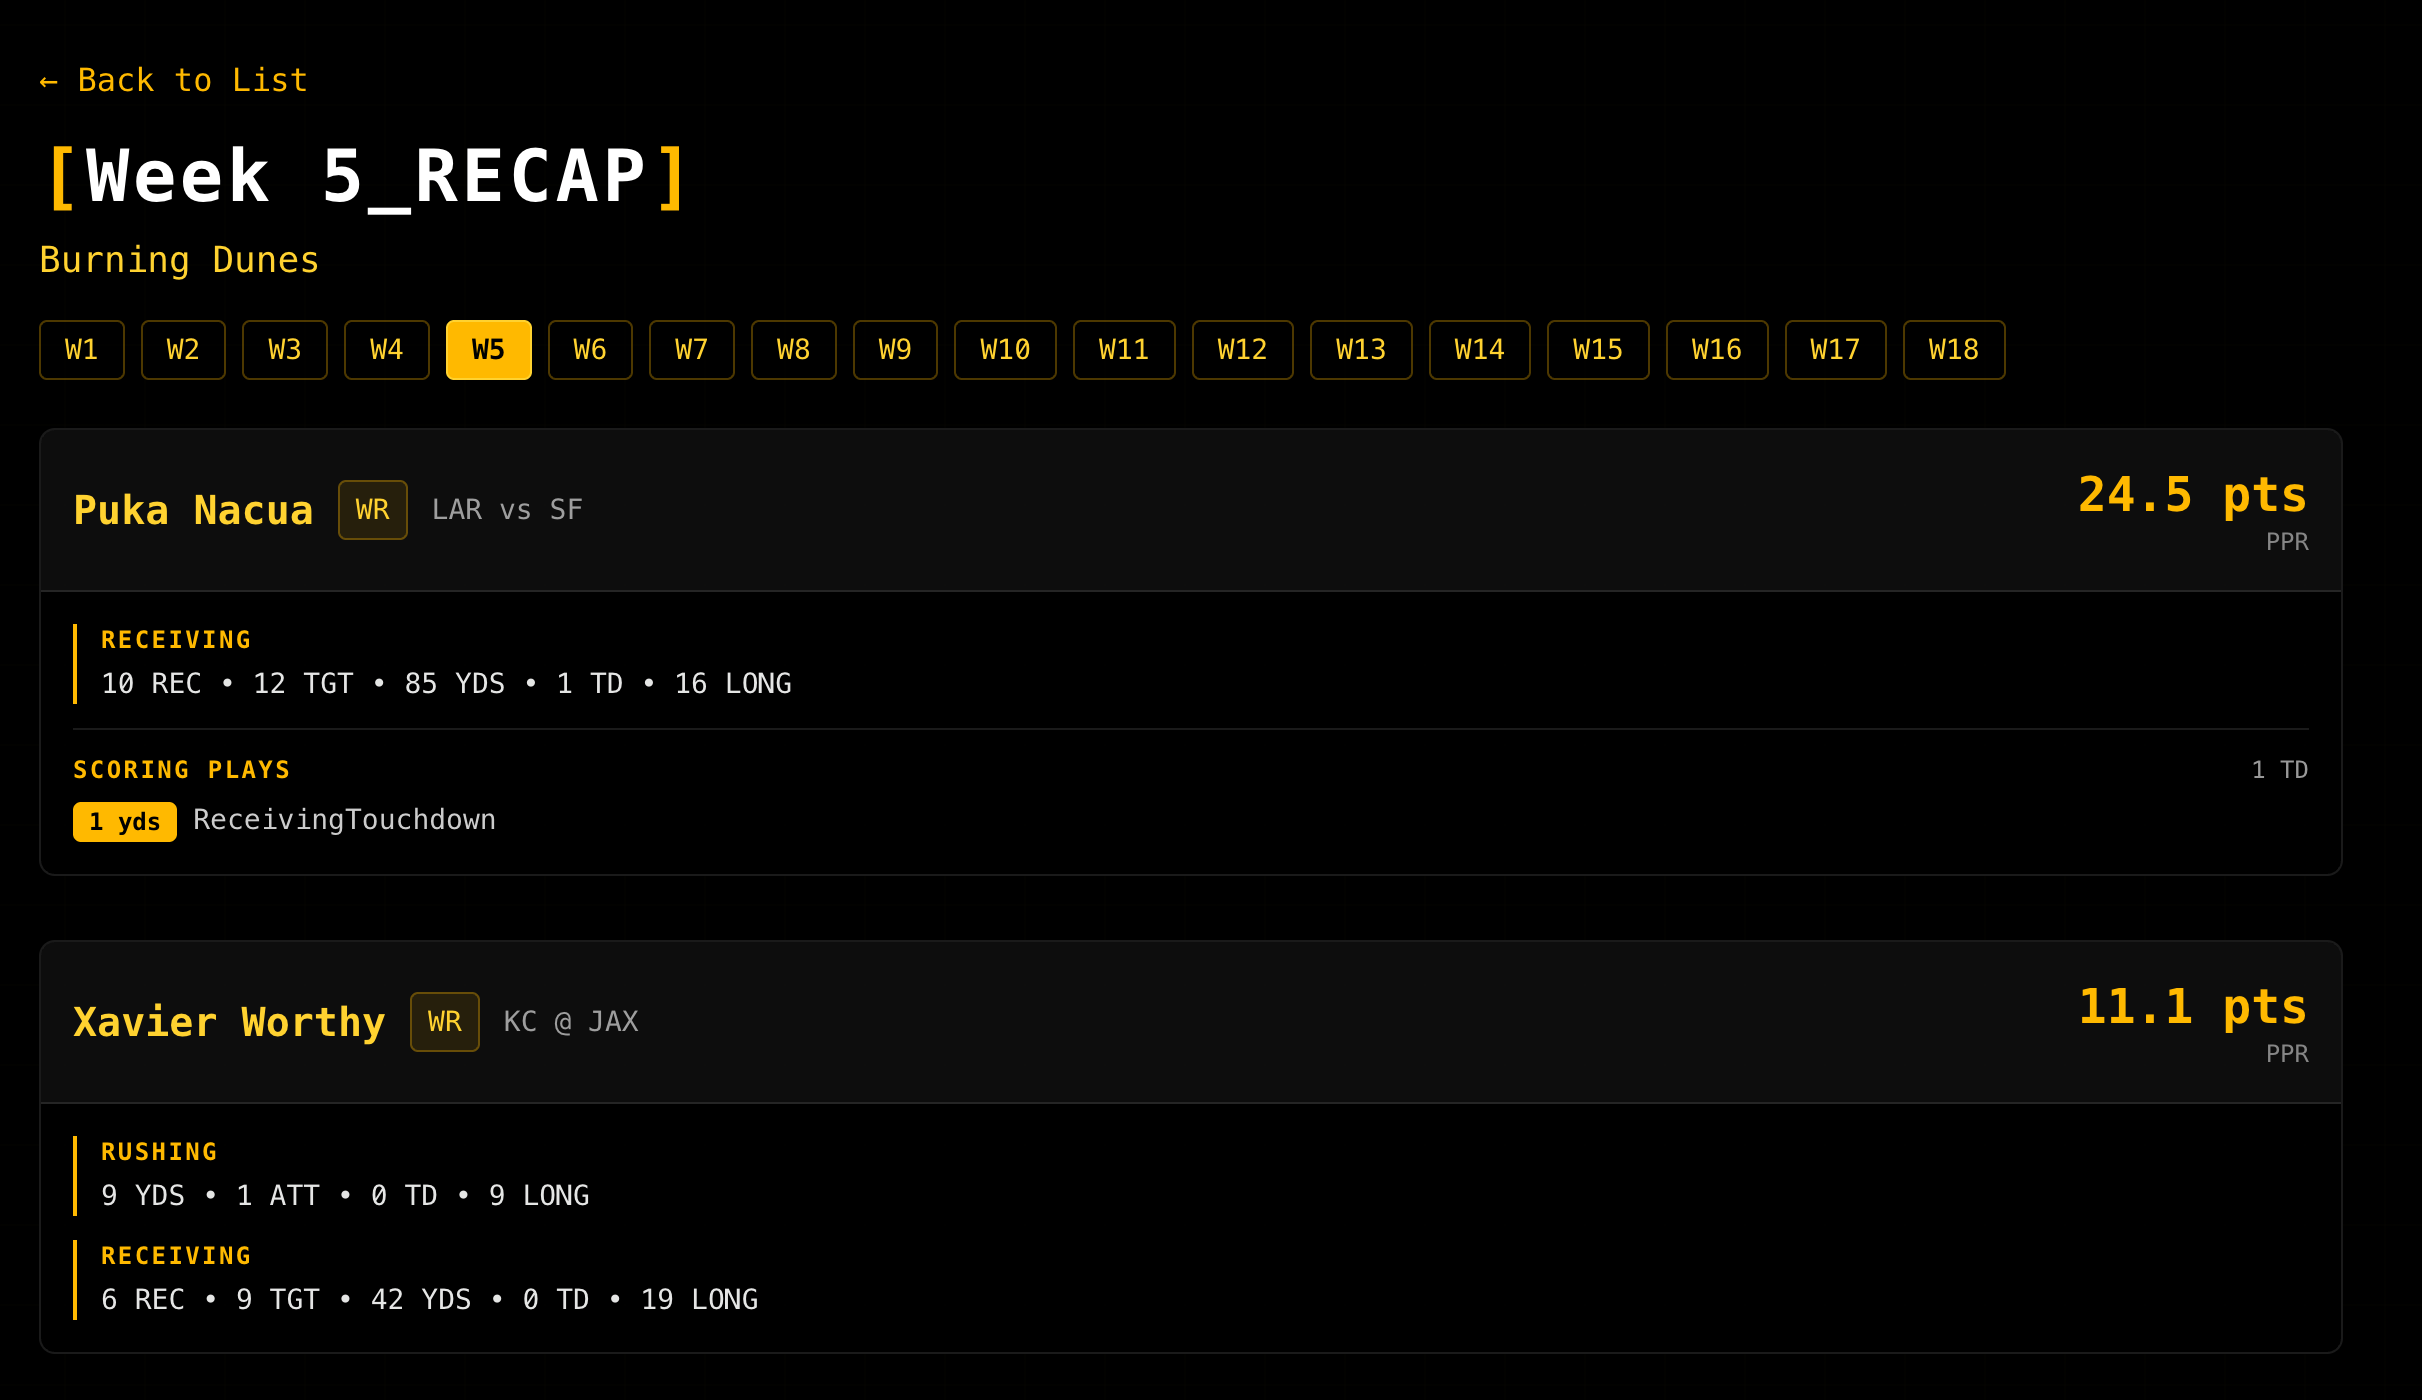Open the W18 week recap

1953,350
